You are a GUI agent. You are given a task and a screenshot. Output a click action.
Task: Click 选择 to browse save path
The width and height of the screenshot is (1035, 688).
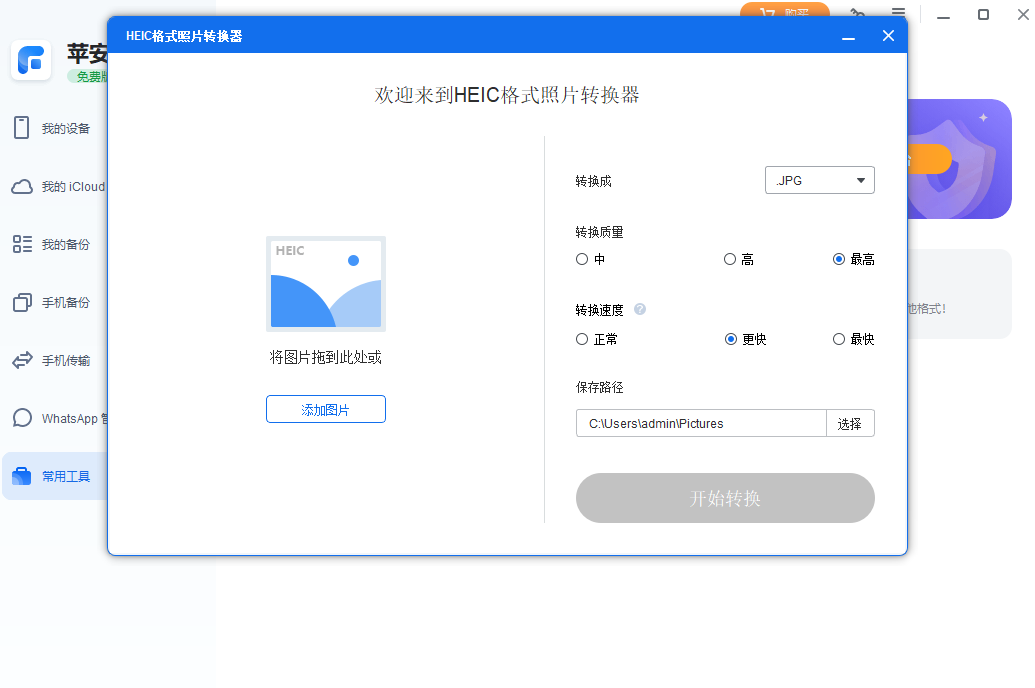[849, 423]
